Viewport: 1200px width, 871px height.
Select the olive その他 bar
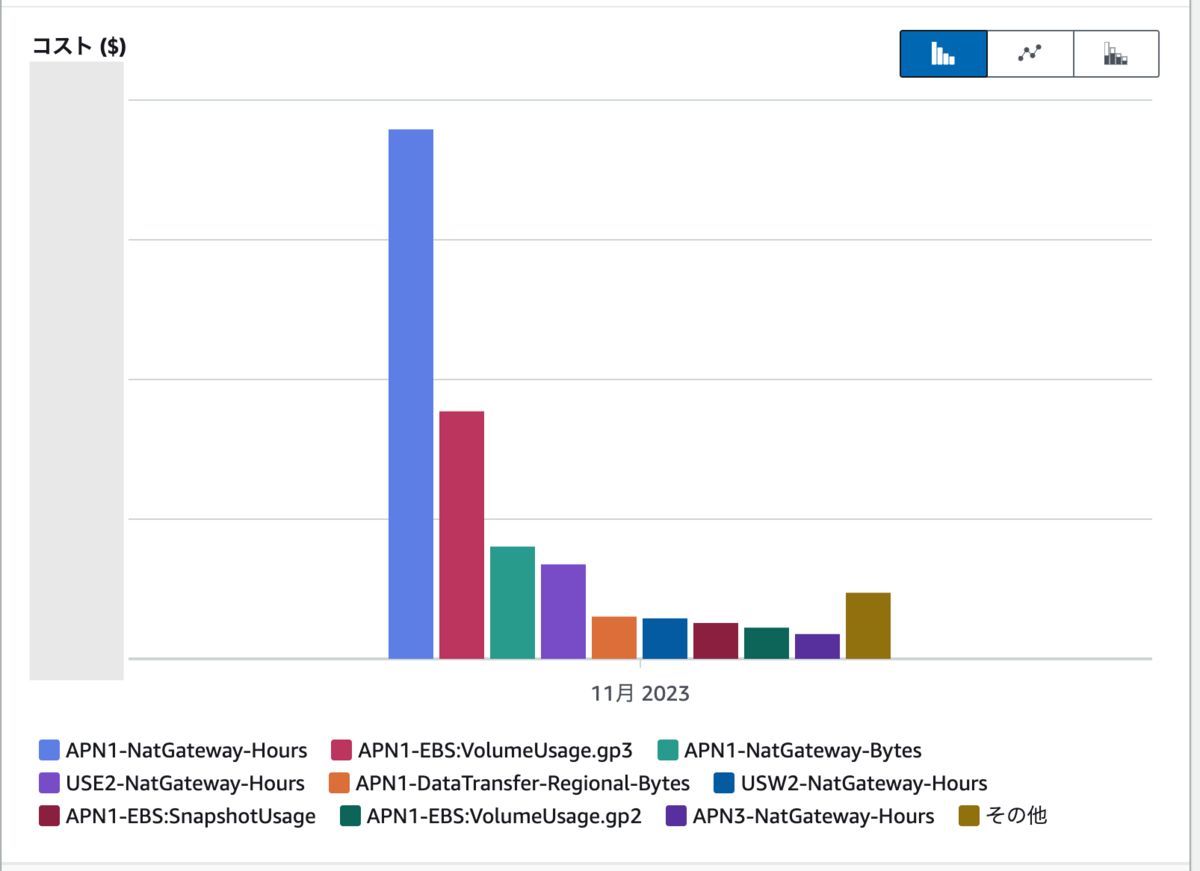pyautogui.click(x=868, y=625)
